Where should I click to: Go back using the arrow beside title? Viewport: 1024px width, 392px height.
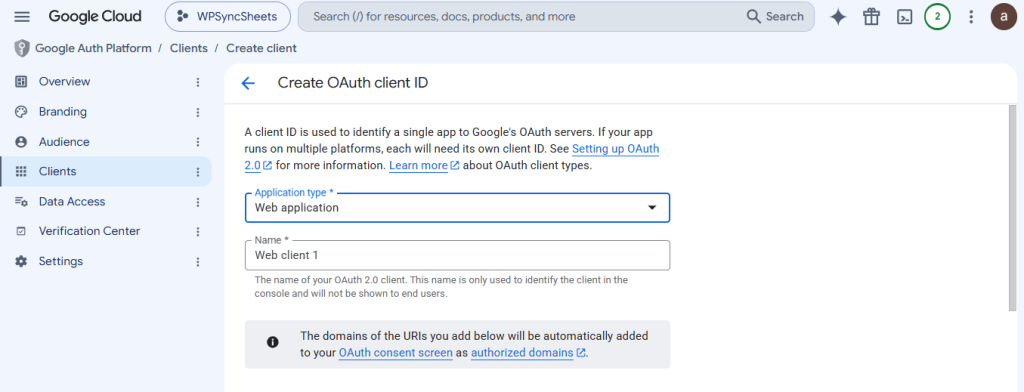pos(248,83)
